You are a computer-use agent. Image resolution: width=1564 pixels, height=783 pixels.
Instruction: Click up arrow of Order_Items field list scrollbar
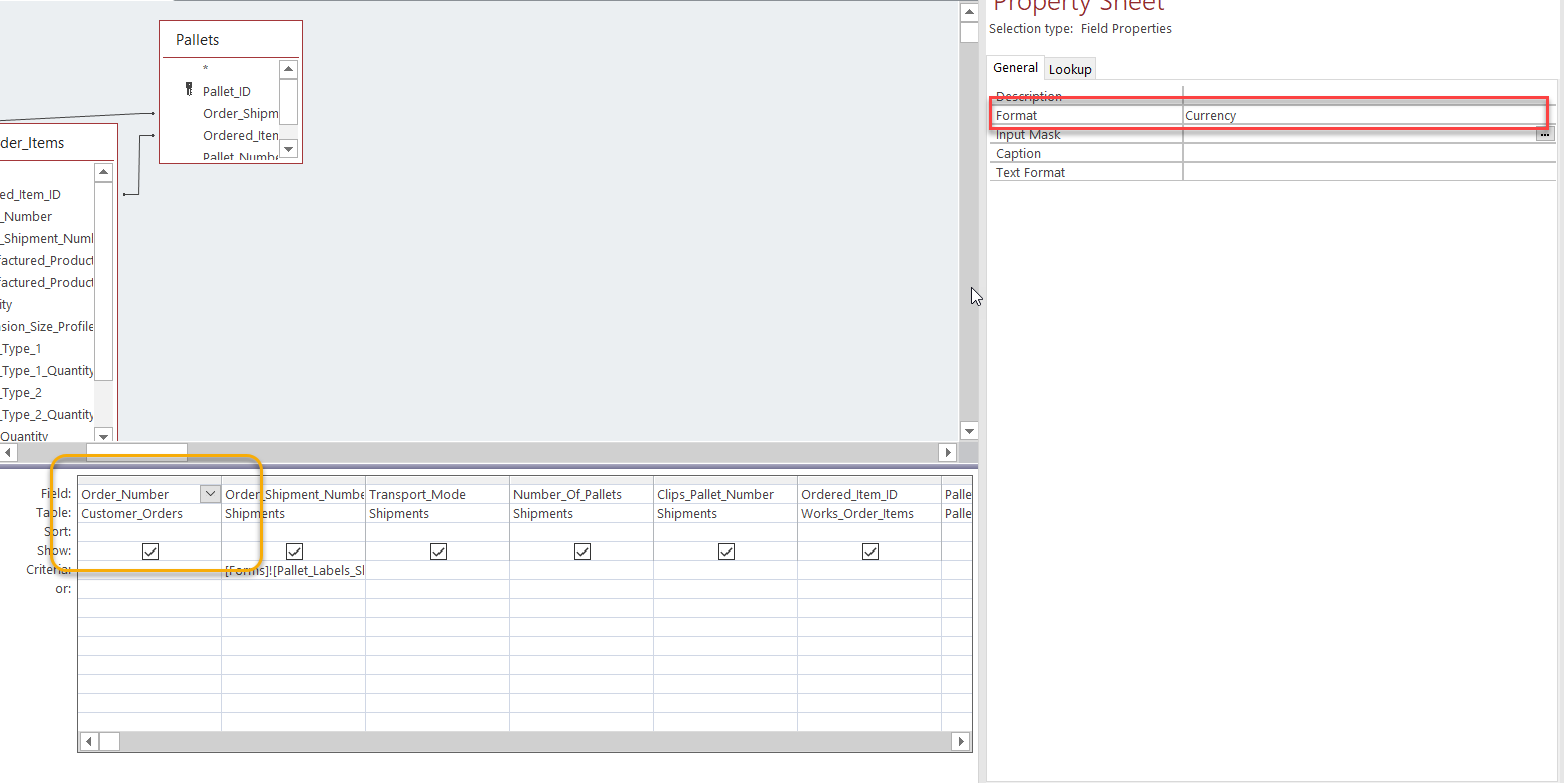coord(103,172)
